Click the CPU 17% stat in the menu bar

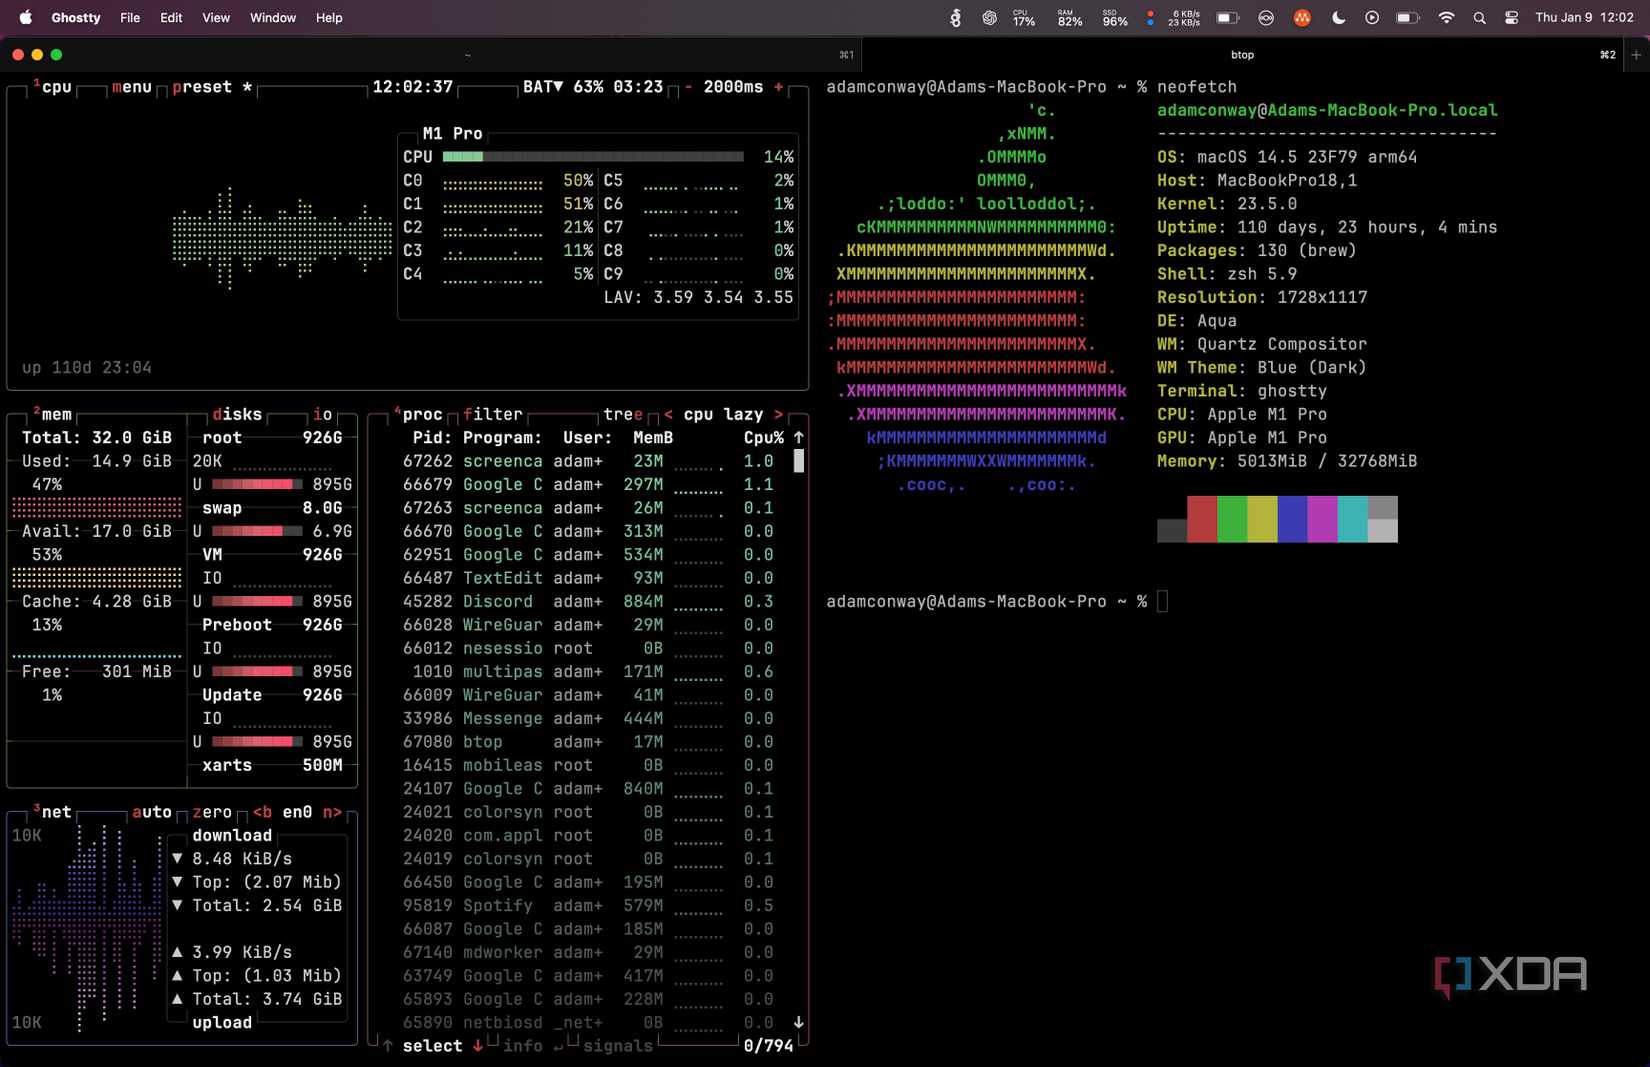point(1022,17)
